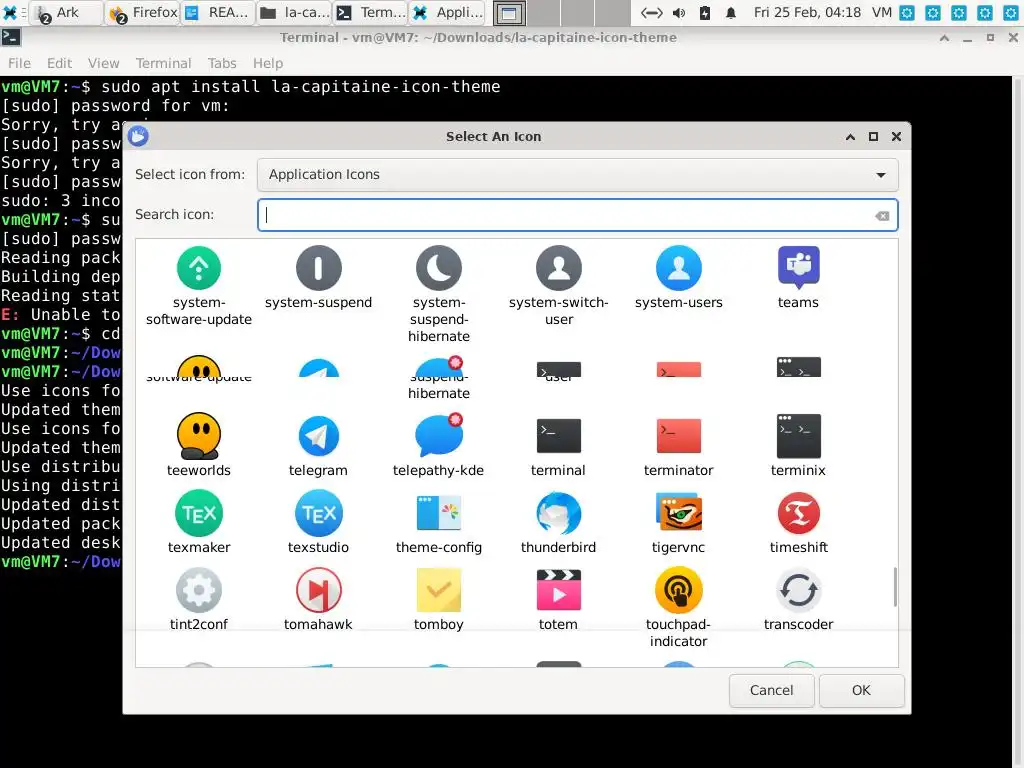Open the terminal File menu
This screenshot has height=768, width=1024.
[x=20, y=63]
